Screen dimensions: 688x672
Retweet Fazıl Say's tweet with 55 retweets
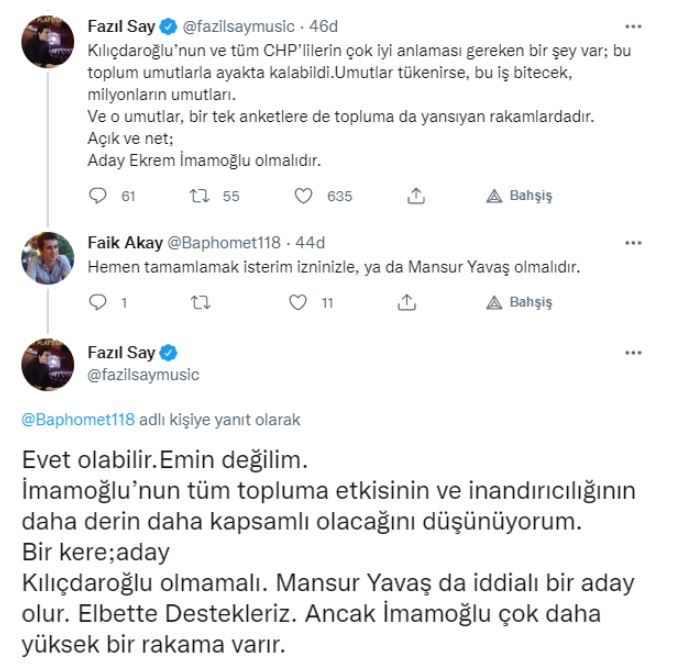(x=200, y=196)
